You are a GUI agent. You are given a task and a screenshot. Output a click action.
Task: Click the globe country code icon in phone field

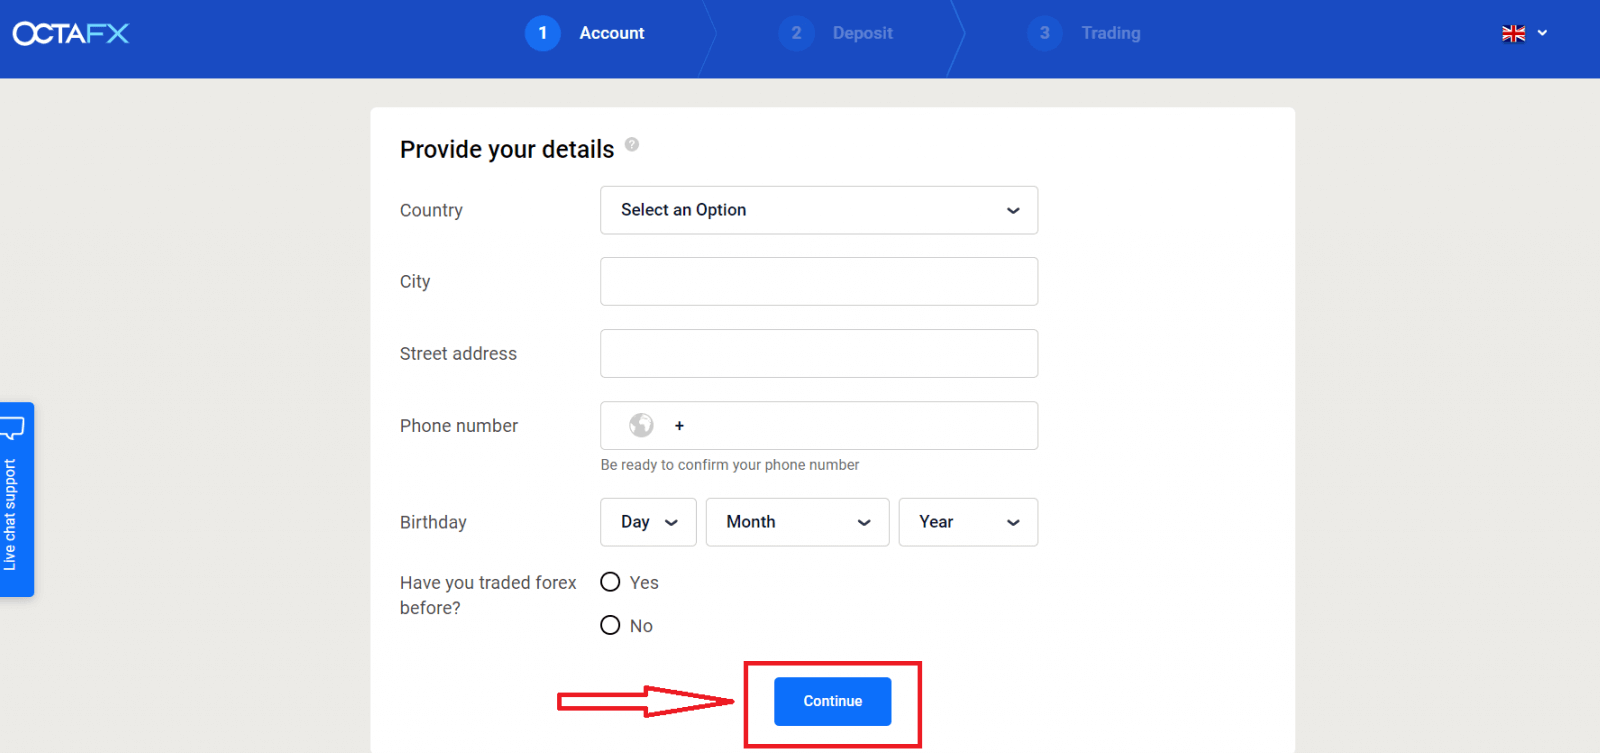[x=641, y=425]
